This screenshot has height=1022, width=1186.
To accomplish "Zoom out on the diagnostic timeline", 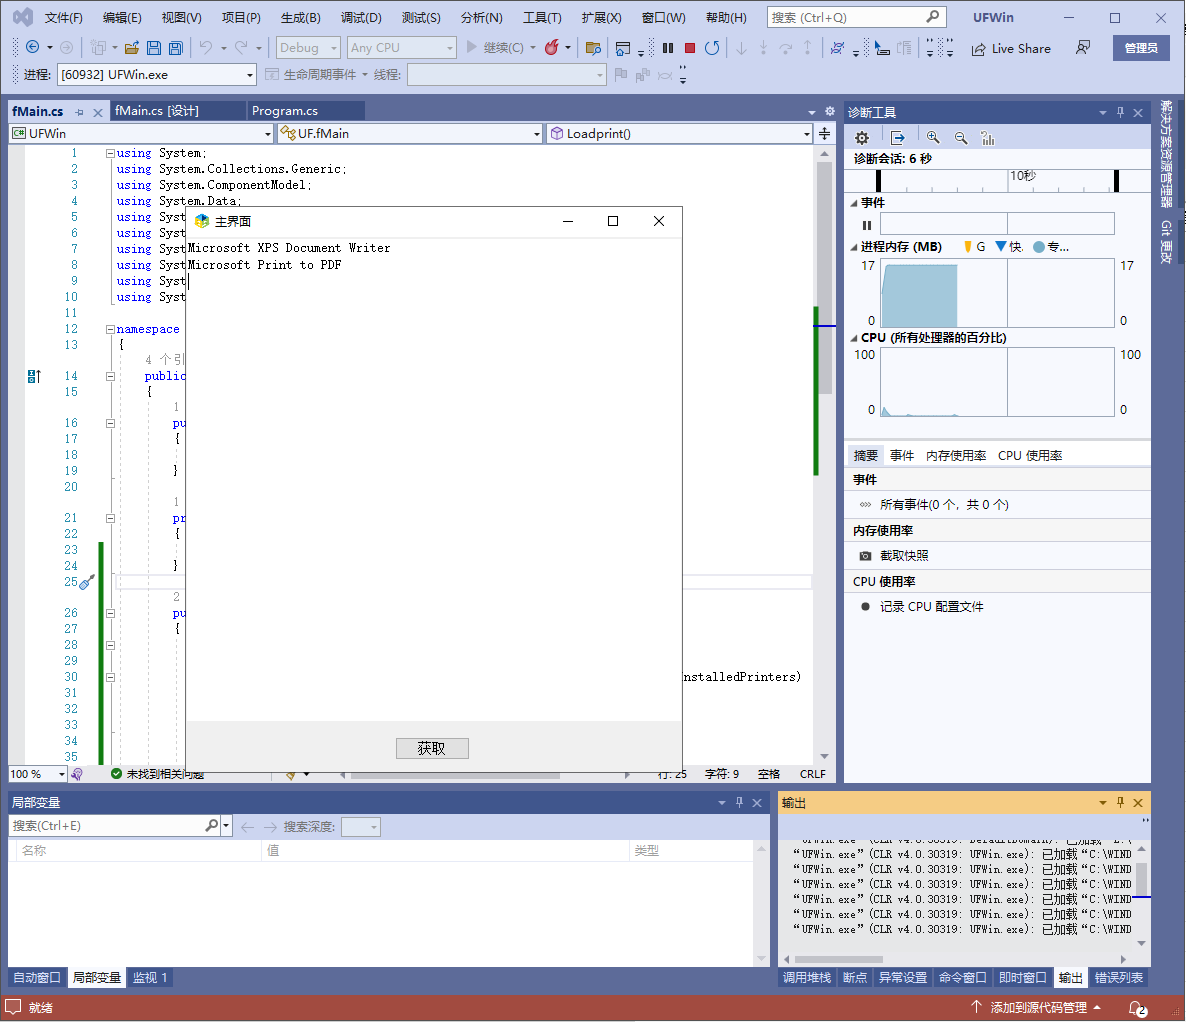I will (x=961, y=138).
